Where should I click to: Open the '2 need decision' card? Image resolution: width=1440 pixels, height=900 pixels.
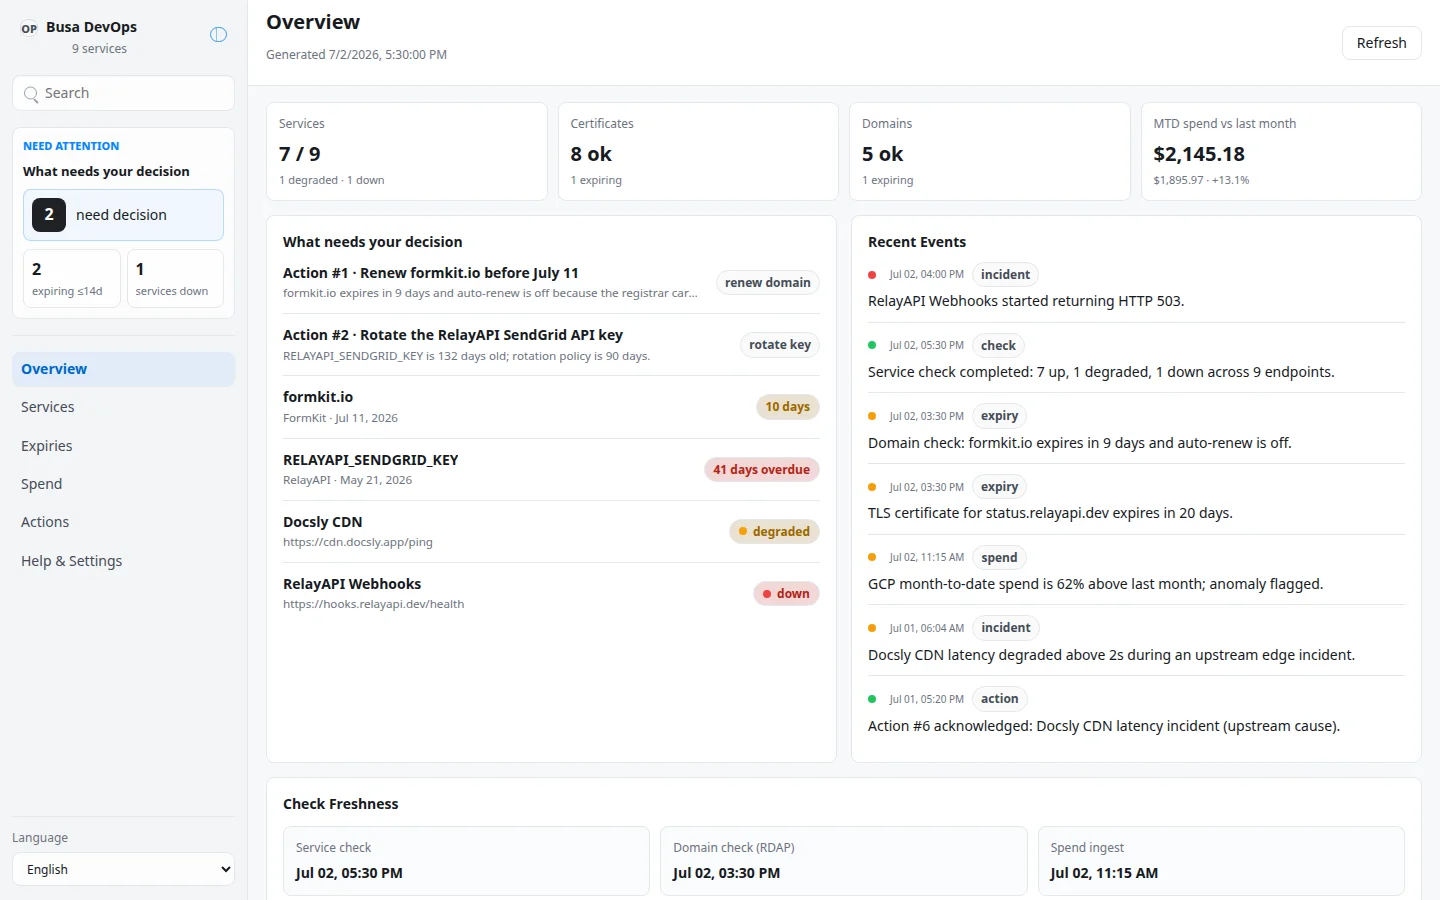pos(124,215)
